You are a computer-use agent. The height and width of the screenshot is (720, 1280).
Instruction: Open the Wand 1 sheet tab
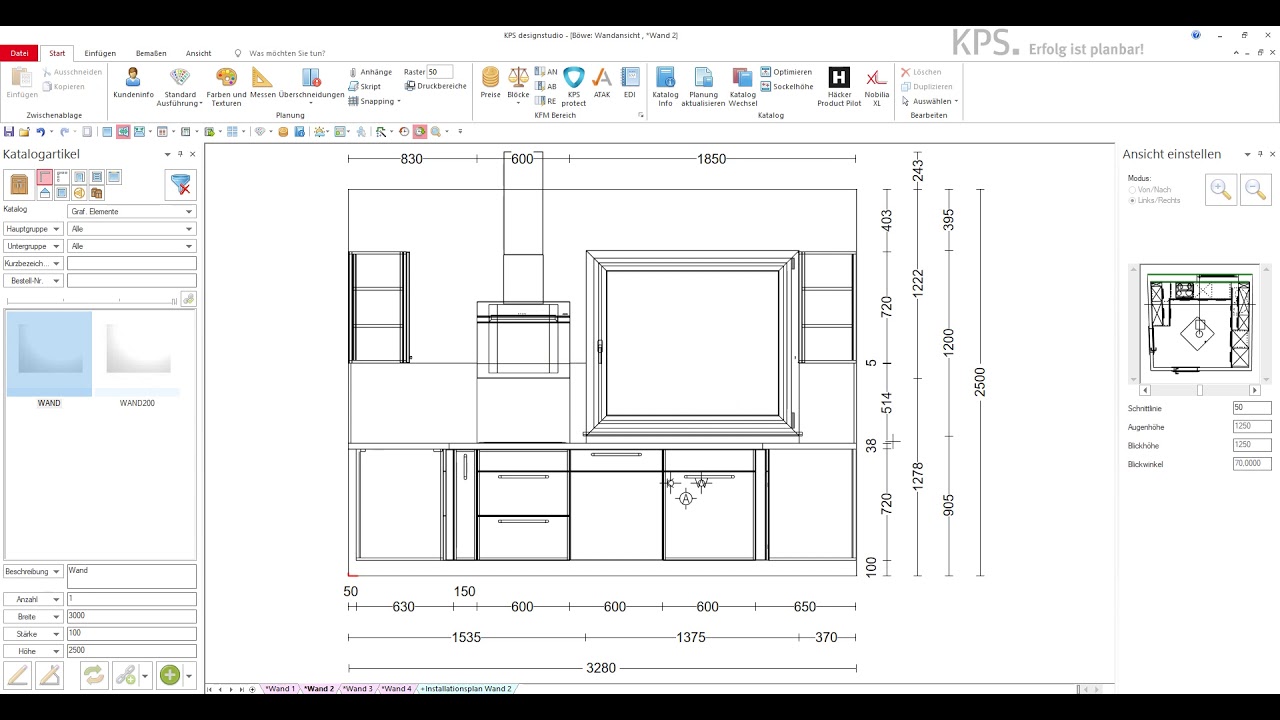[280, 689]
